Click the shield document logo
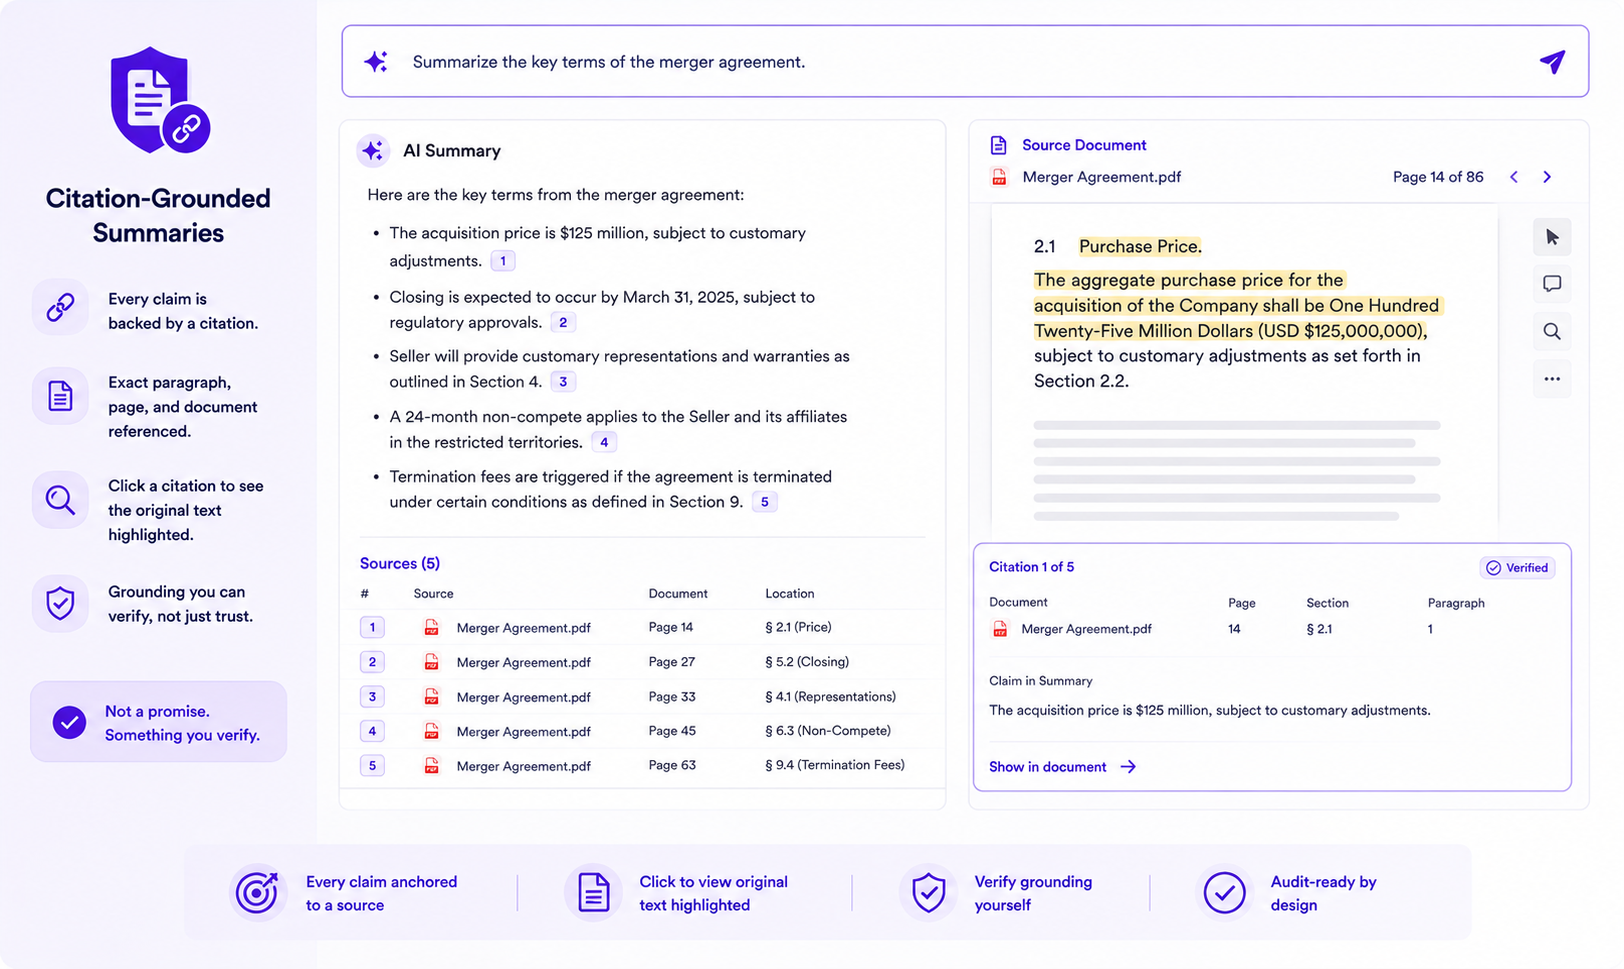Image resolution: width=1624 pixels, height=969 pixels. point(158,100)
